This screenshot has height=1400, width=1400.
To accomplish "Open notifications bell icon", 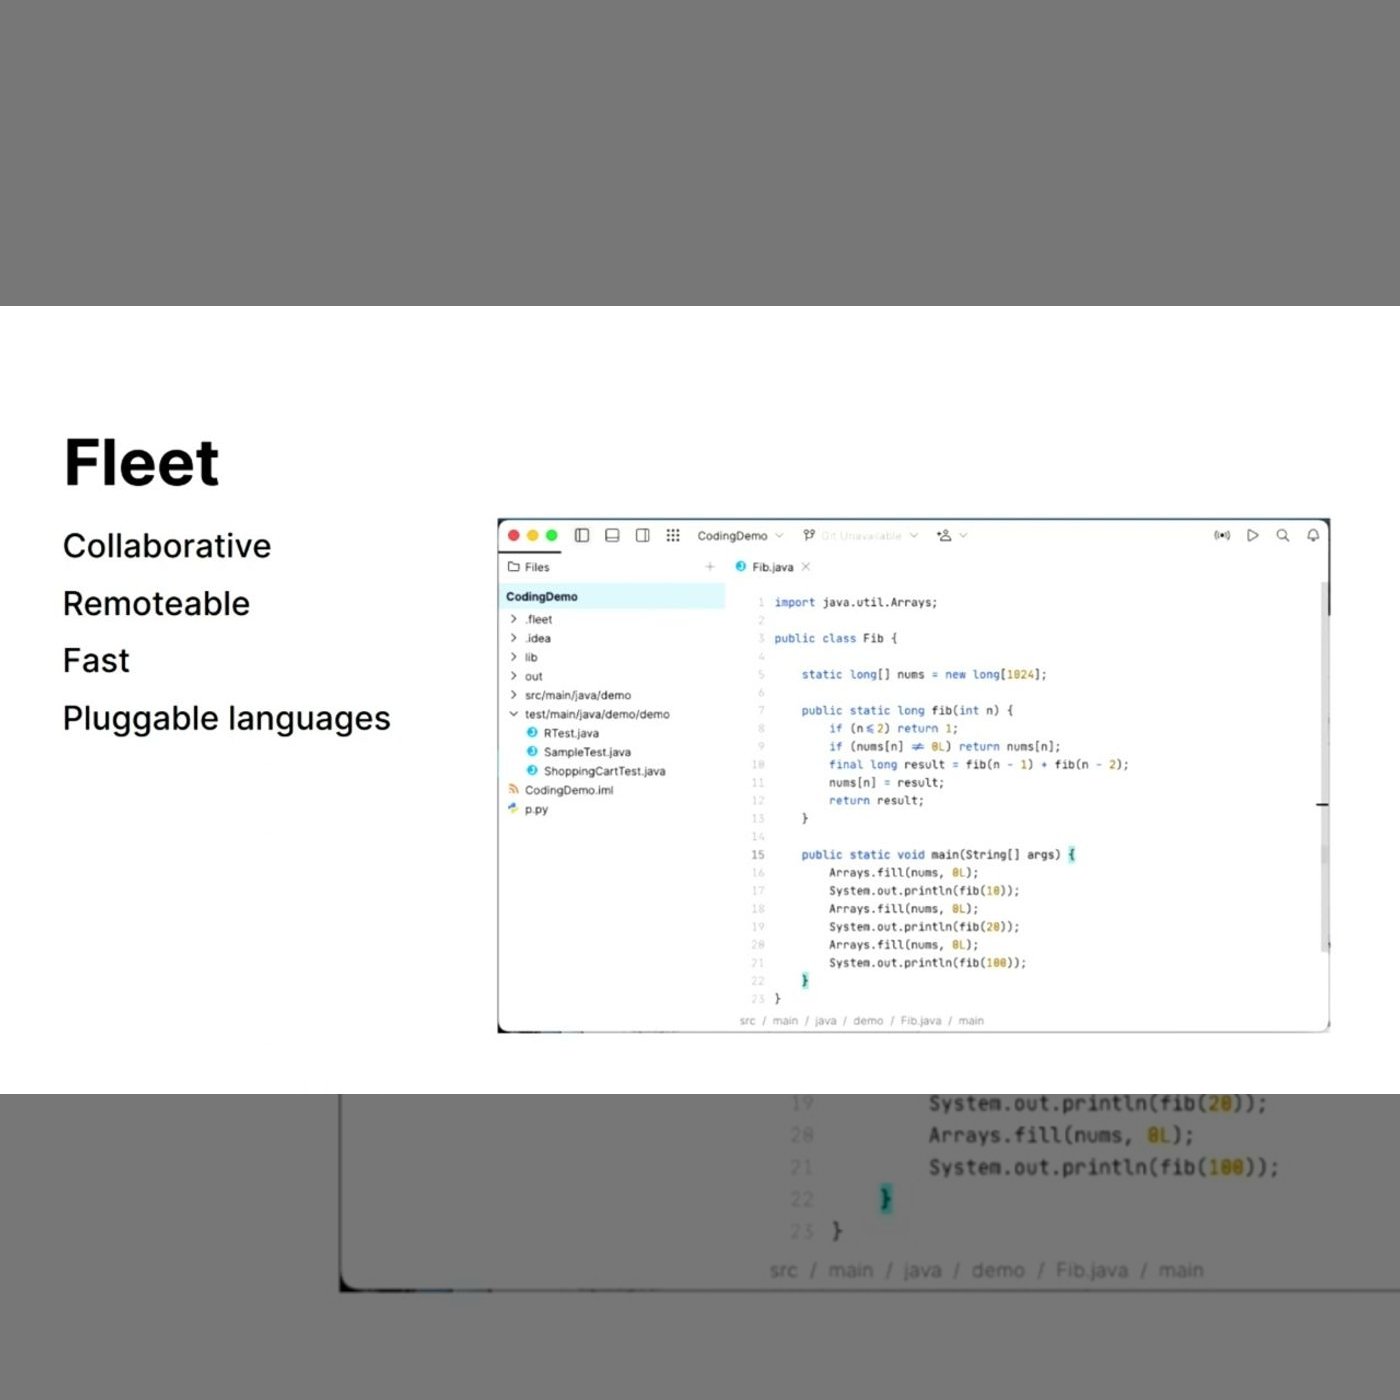I will [x=1313, y=536].
